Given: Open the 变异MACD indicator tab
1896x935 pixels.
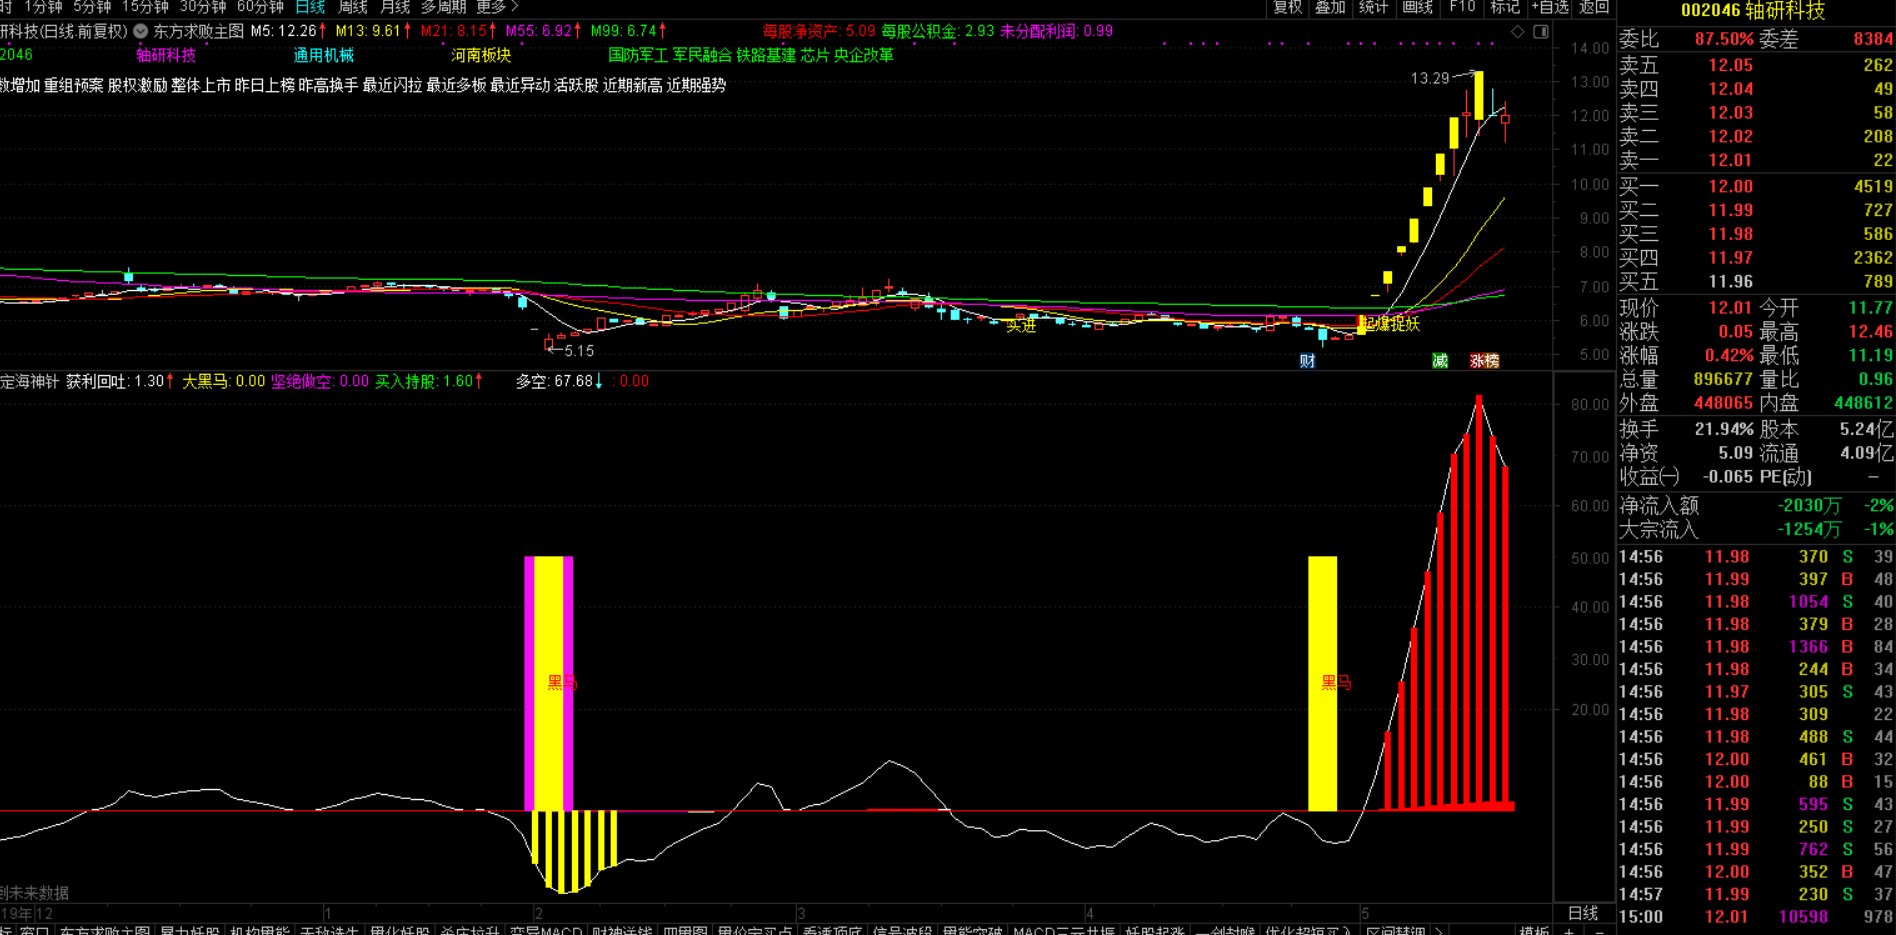Looking at the screenshot, I should point(545,930).
